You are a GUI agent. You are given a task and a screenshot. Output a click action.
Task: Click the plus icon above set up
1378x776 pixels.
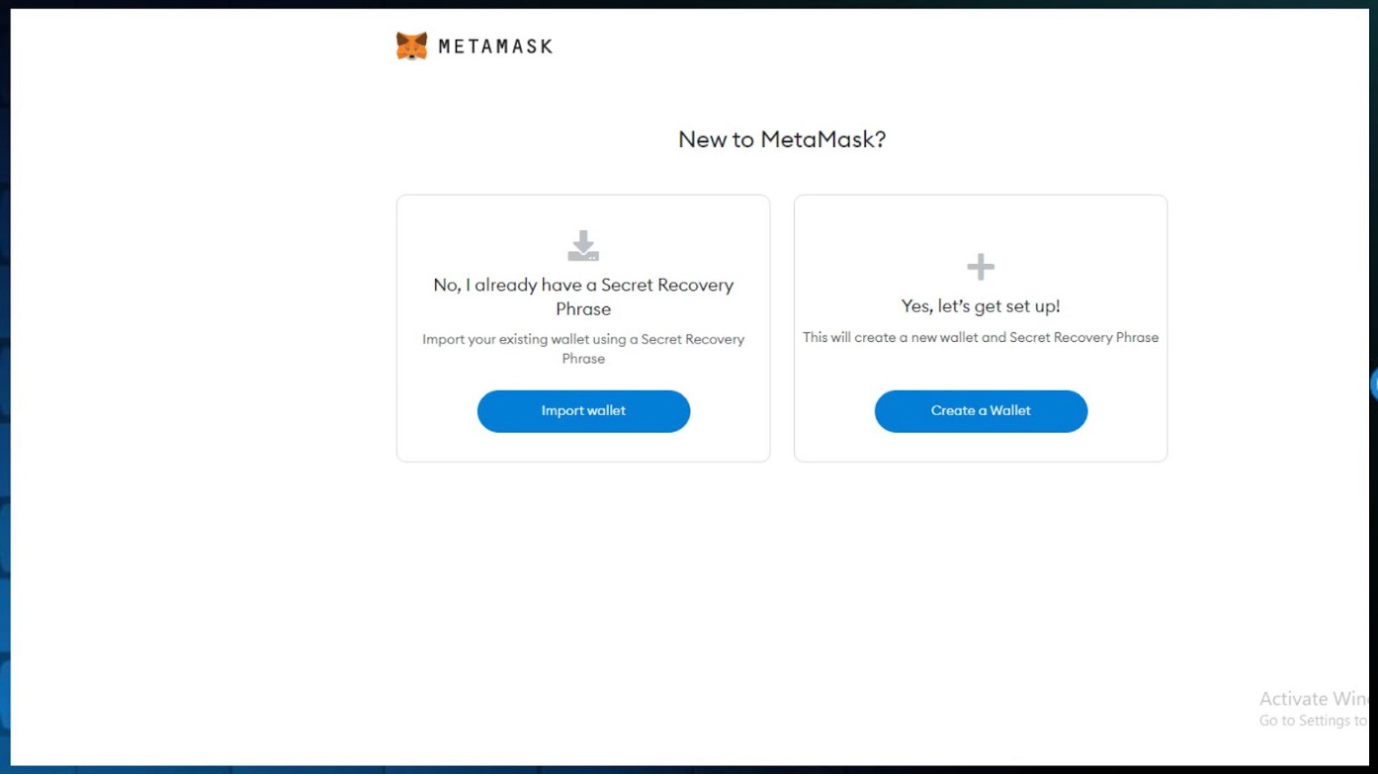(x=980, y=267)
